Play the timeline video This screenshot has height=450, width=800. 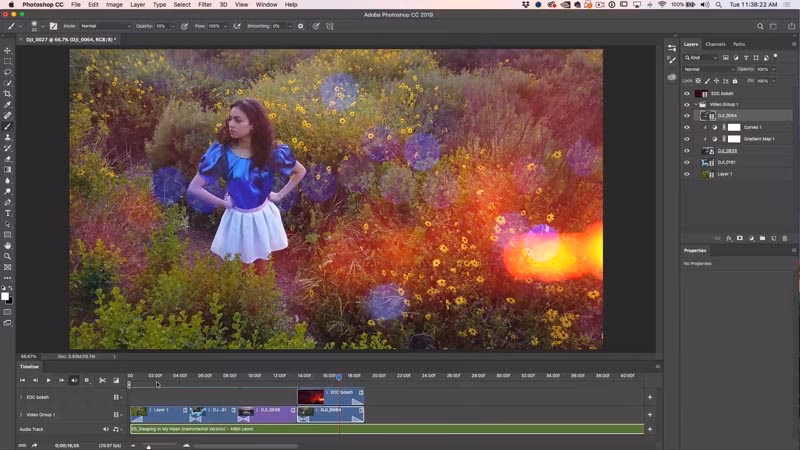click(x=48, y=380)
